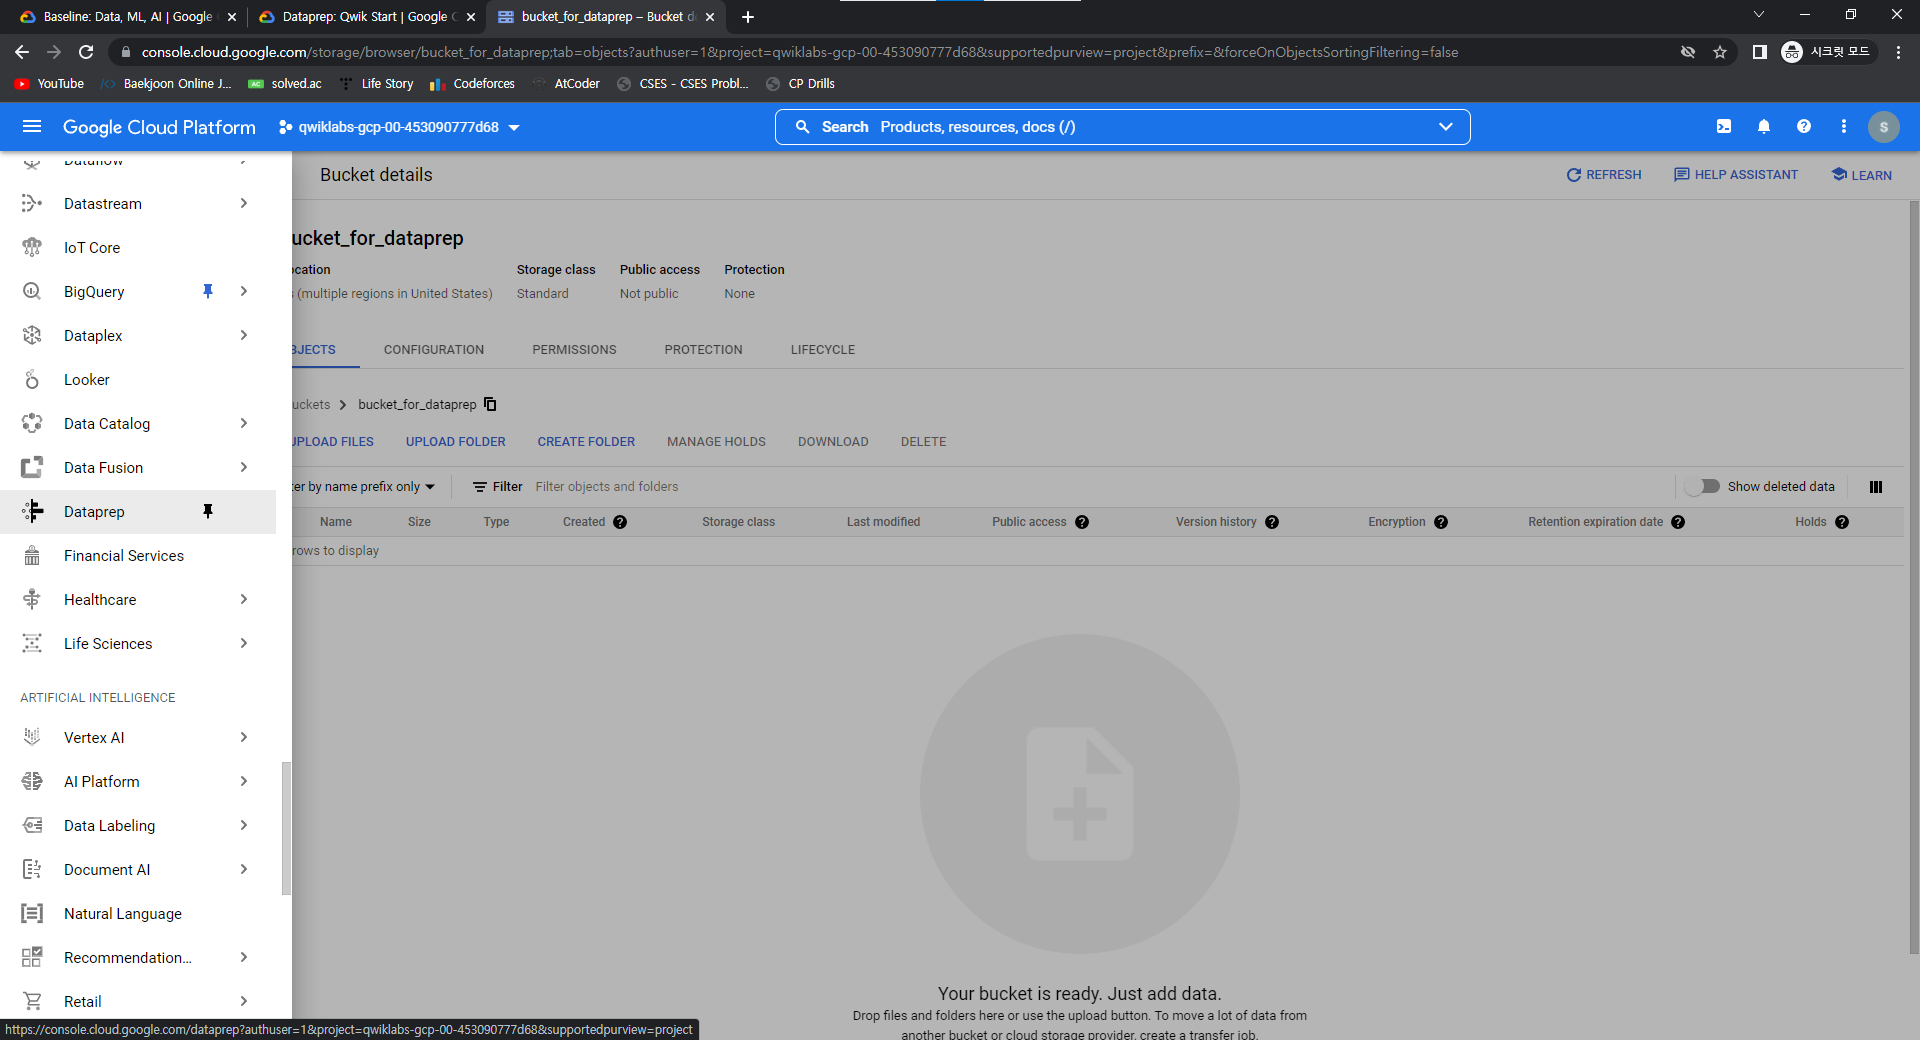The width and height of the screenshot is (1920, 1040).
Task: Unpin Dataprep using its pin icon
Action: click(x=208, y=512)
